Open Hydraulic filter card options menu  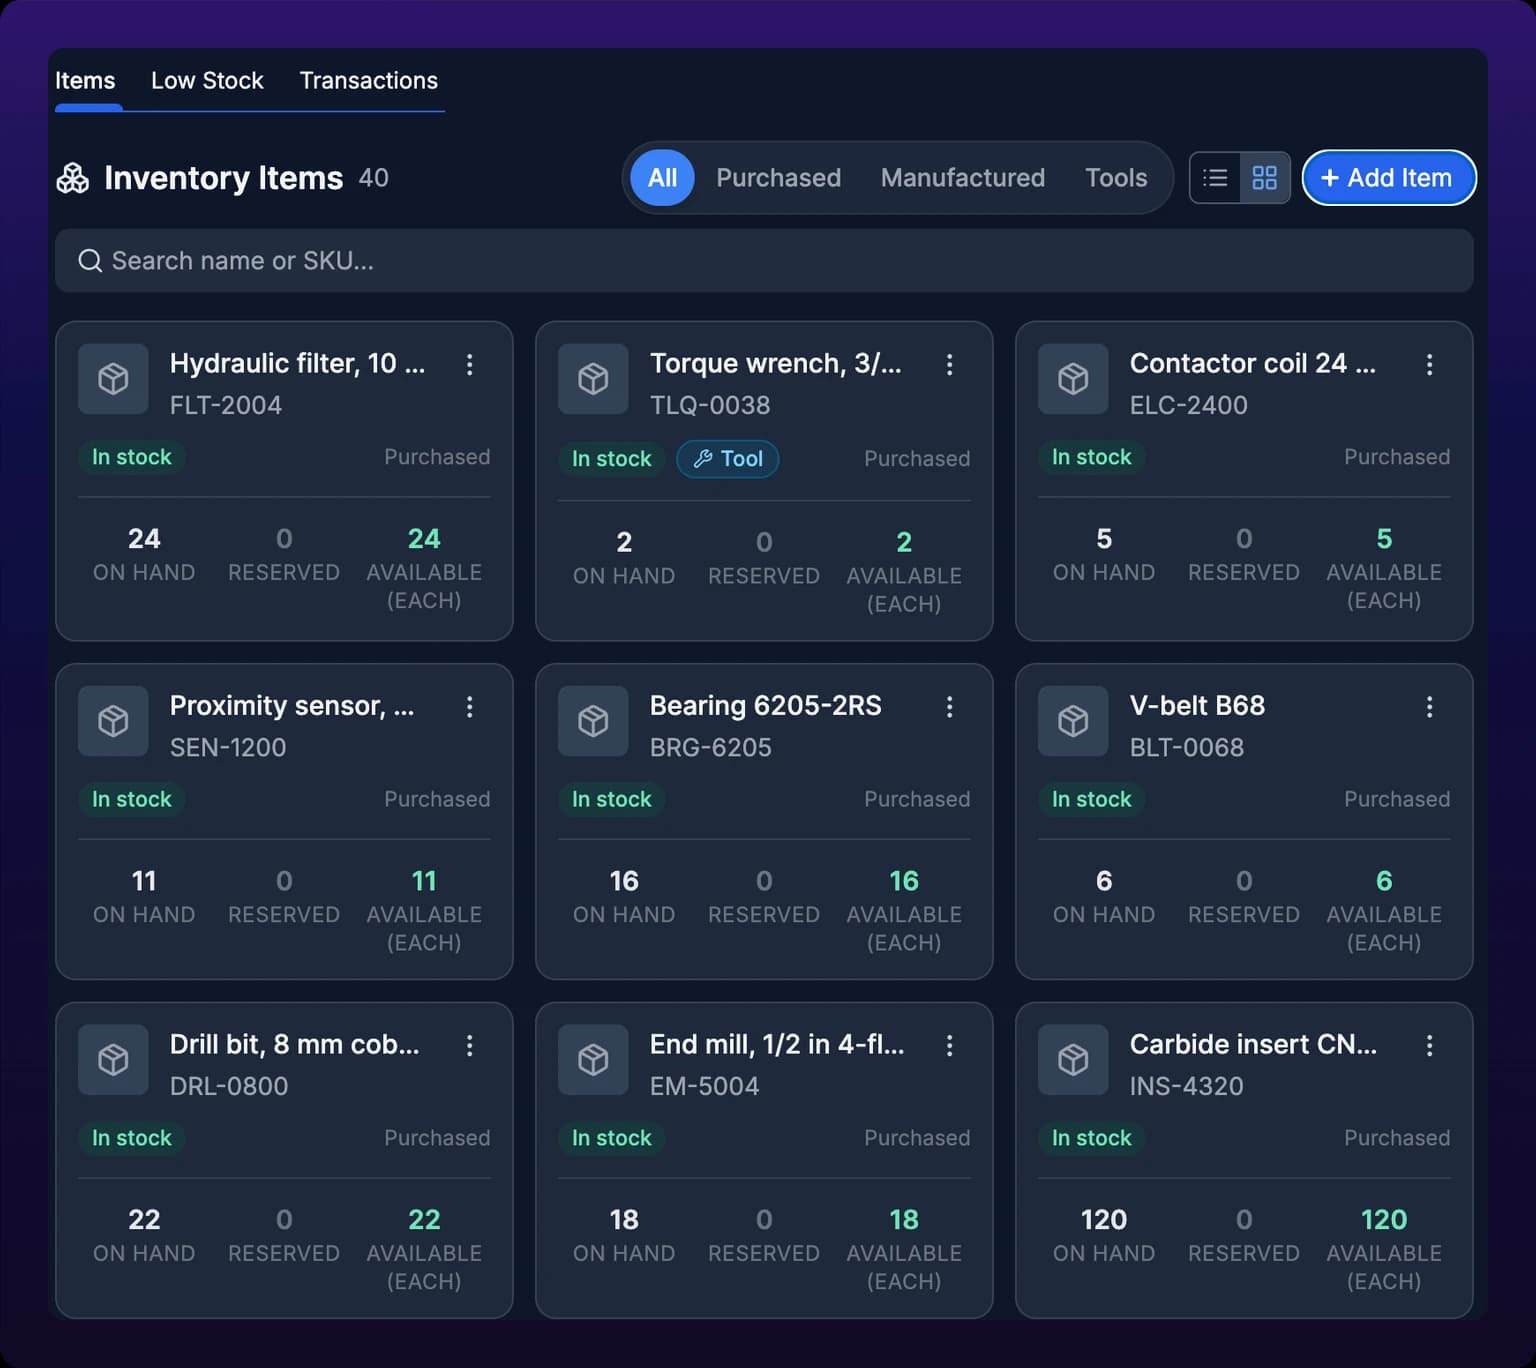pyautogui.click(x=469, y=365)
